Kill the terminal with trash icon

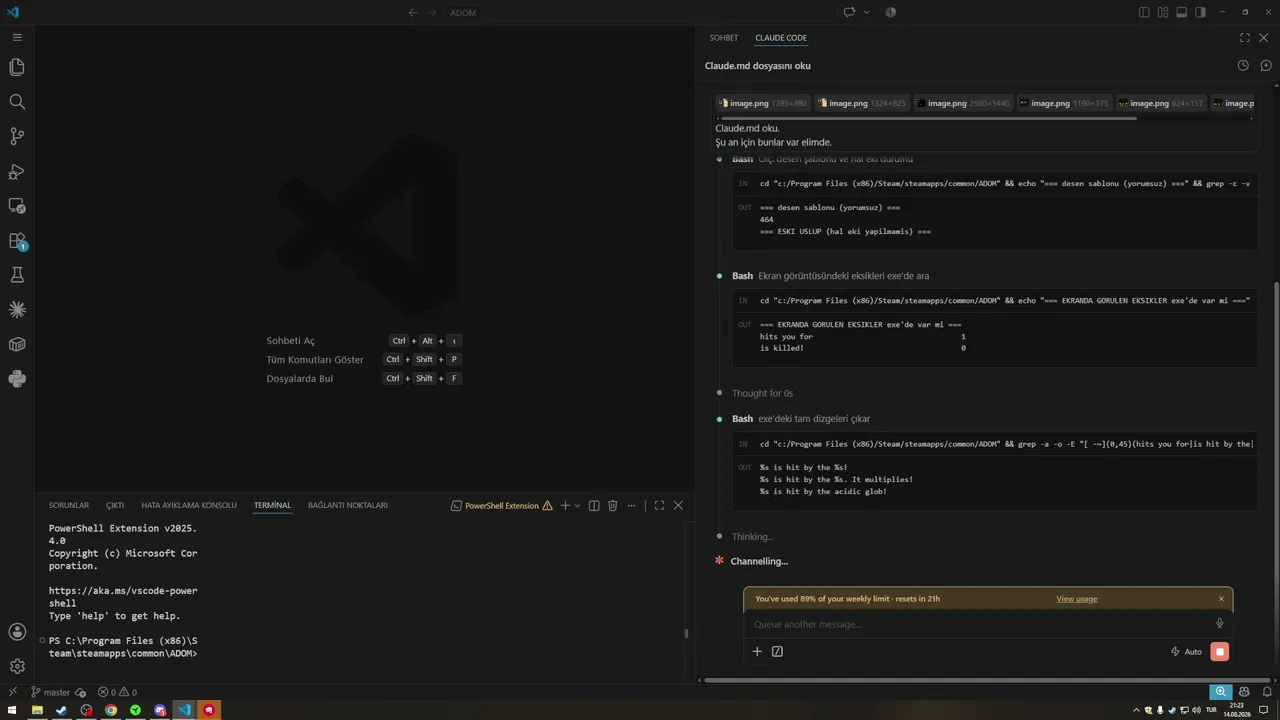pyautogui.click(x=613, y=506)
